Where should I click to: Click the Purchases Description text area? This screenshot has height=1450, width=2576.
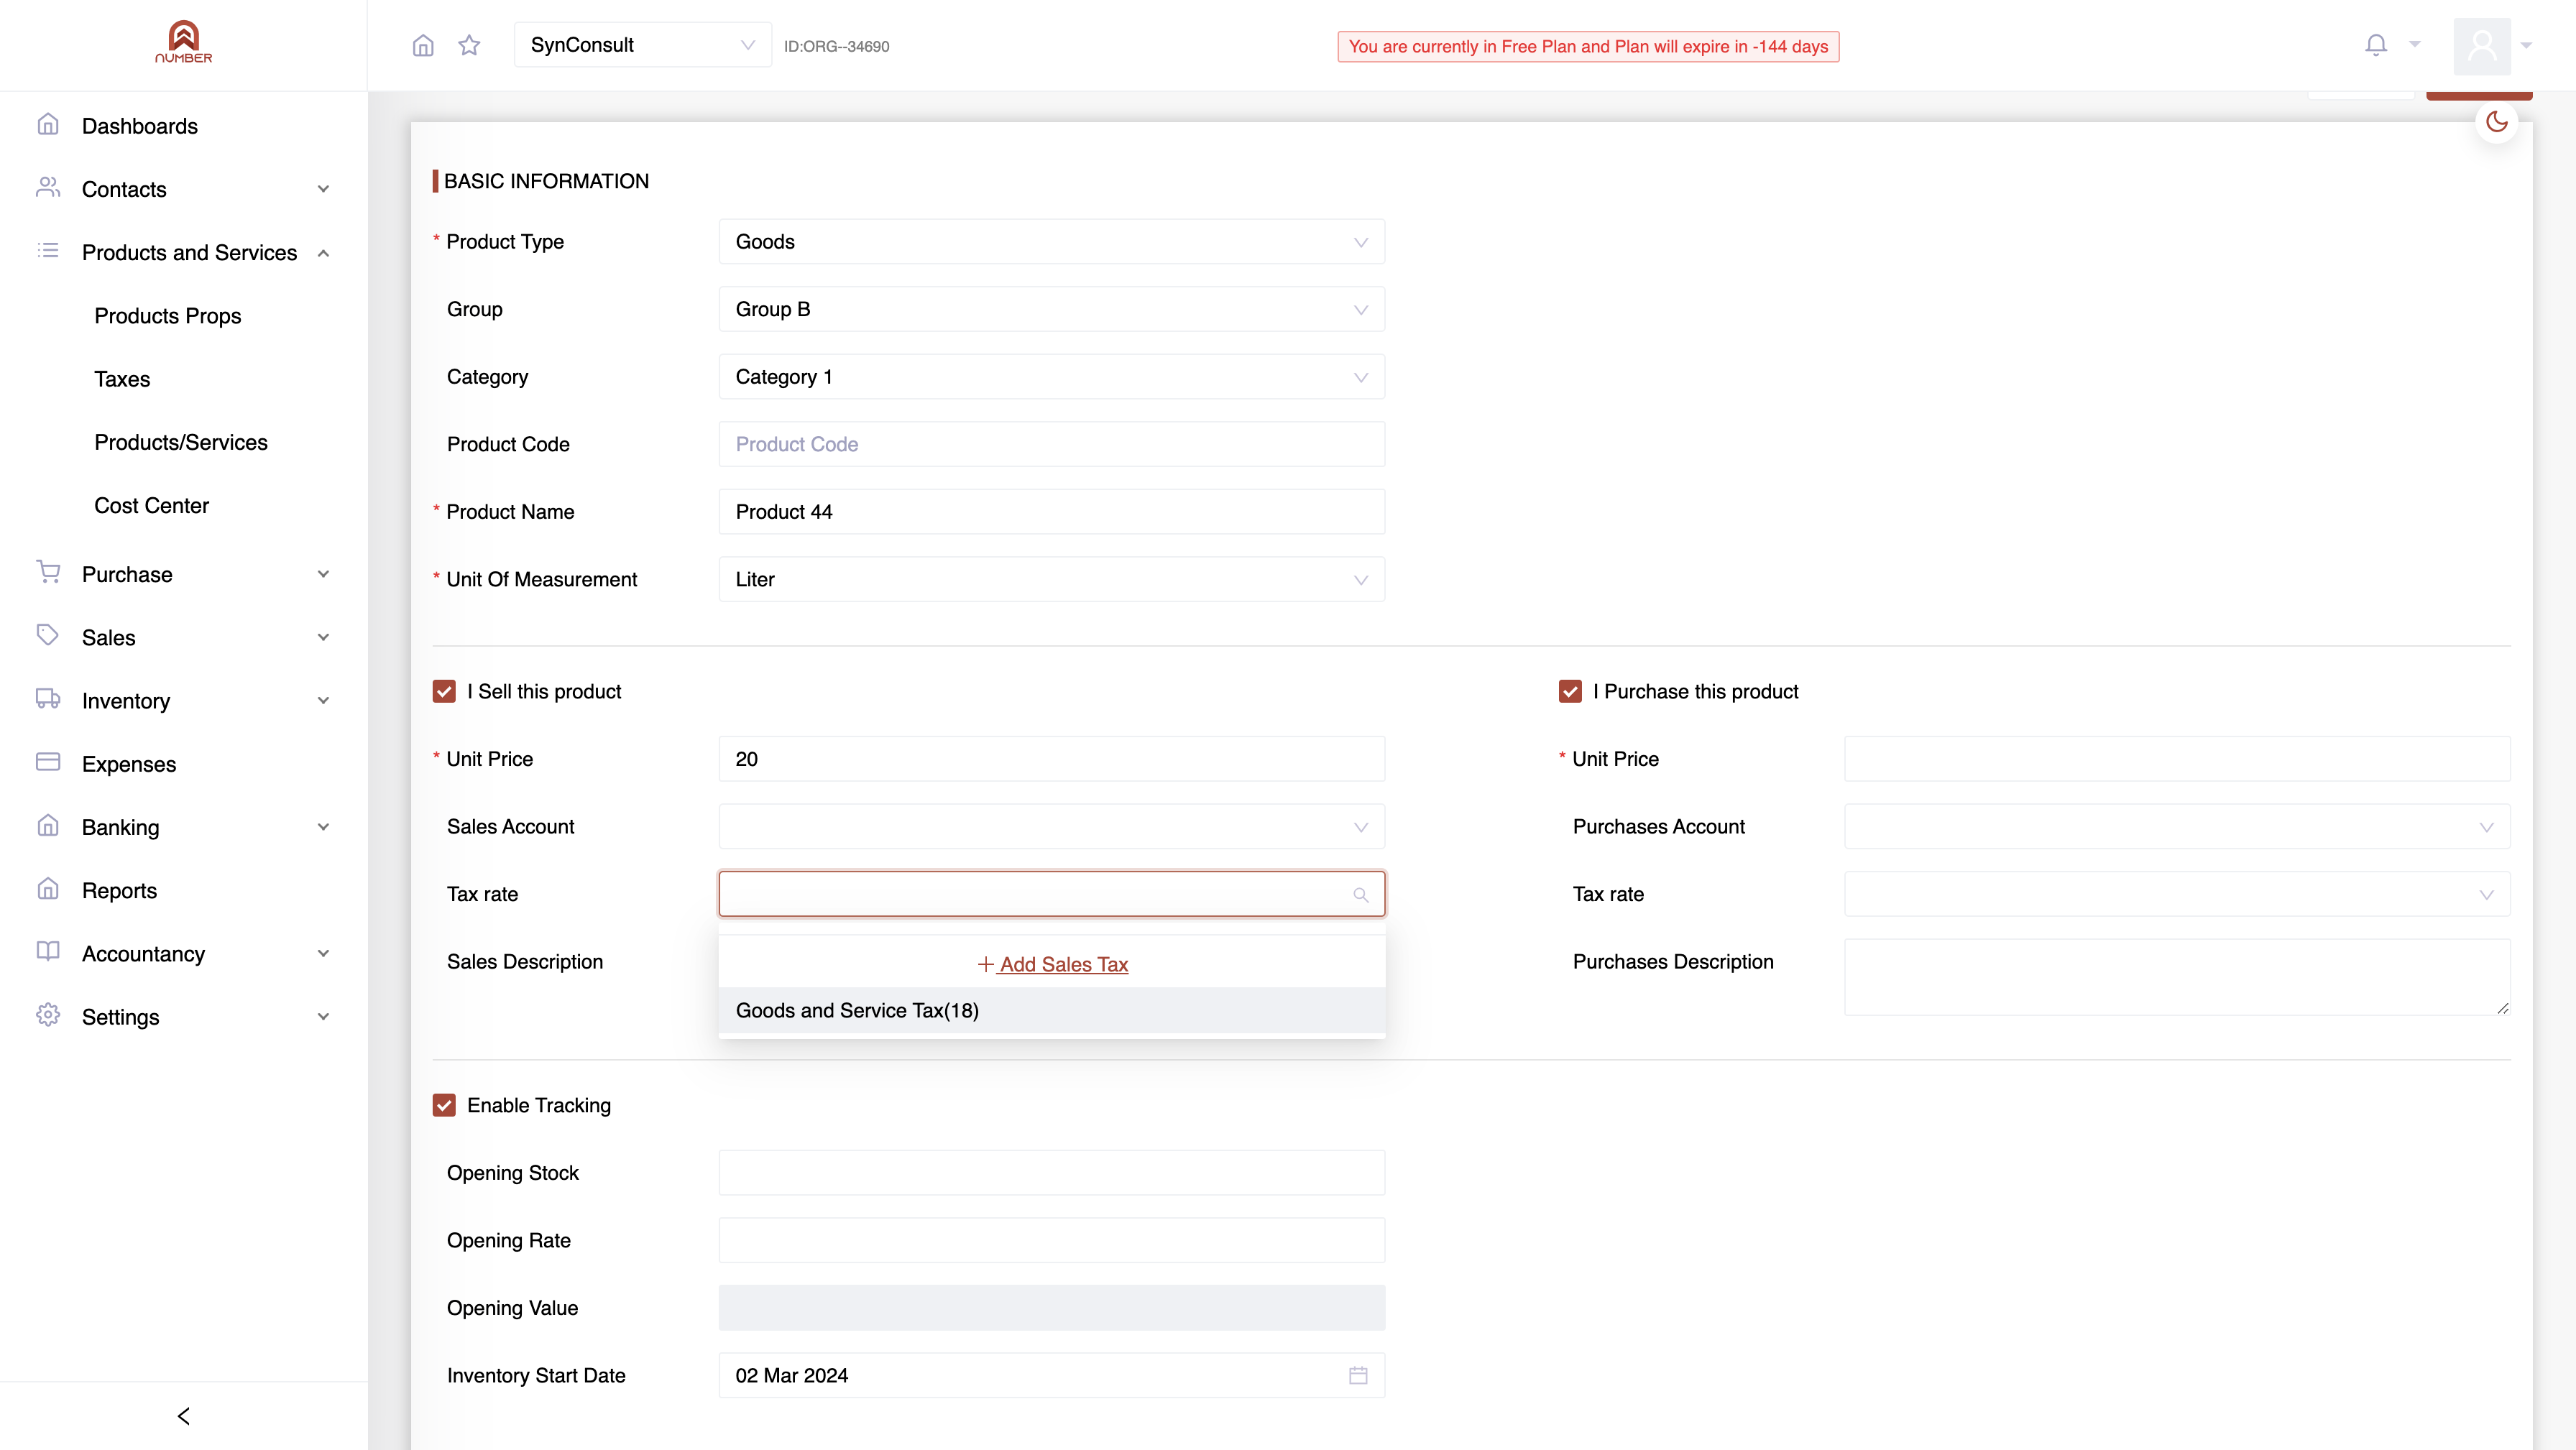(2177, 977)
